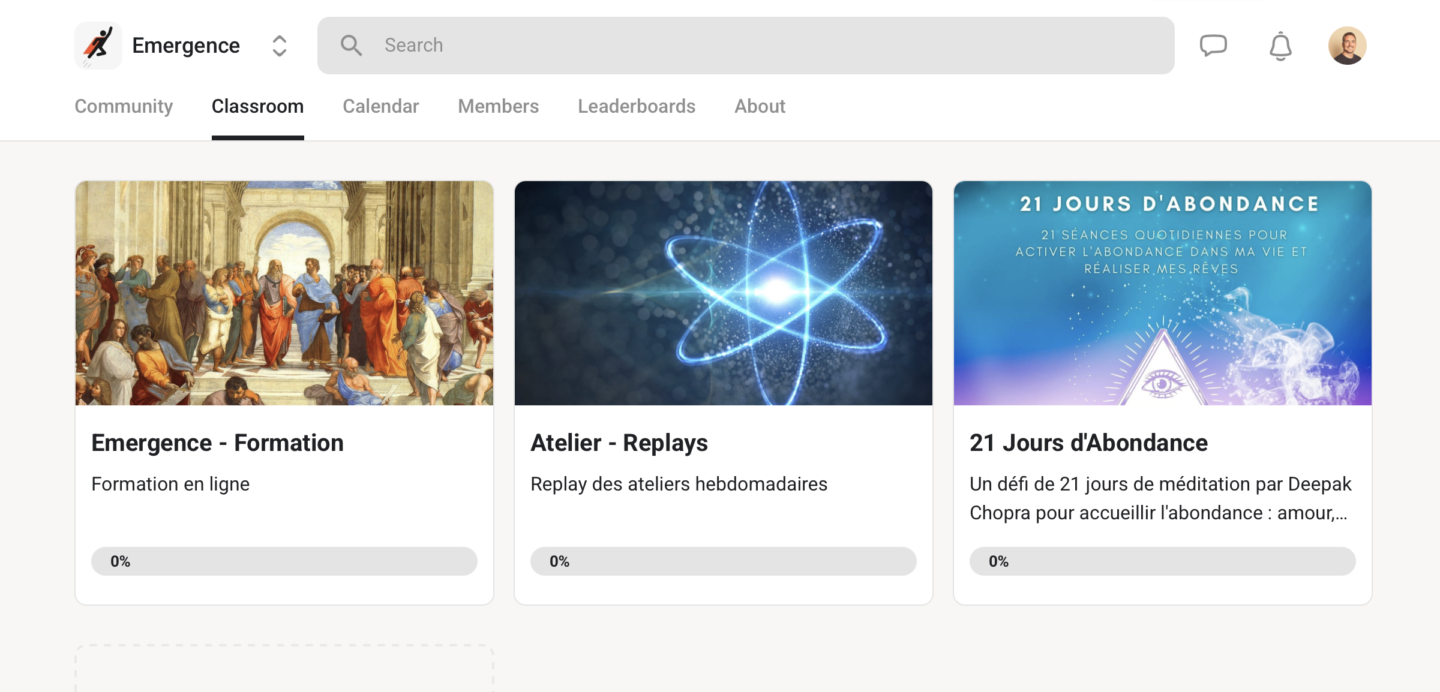Focus the Search input field
Image resolution: width=1440 pixels, height=692 pixels.
pyautogui.click(x=746, y=45)
